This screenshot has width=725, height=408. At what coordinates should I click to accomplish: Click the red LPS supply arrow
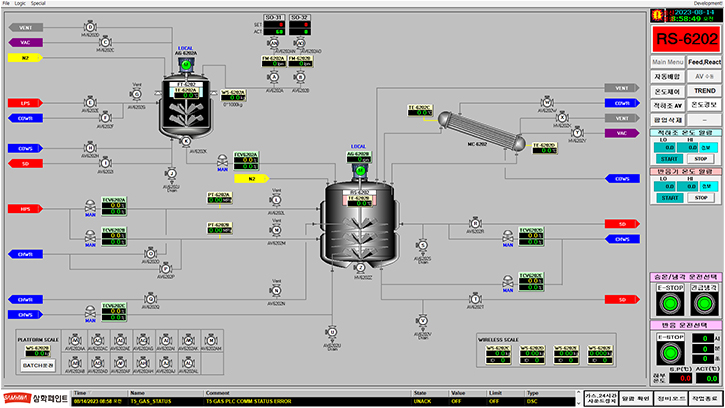click(x=25, y=103)
